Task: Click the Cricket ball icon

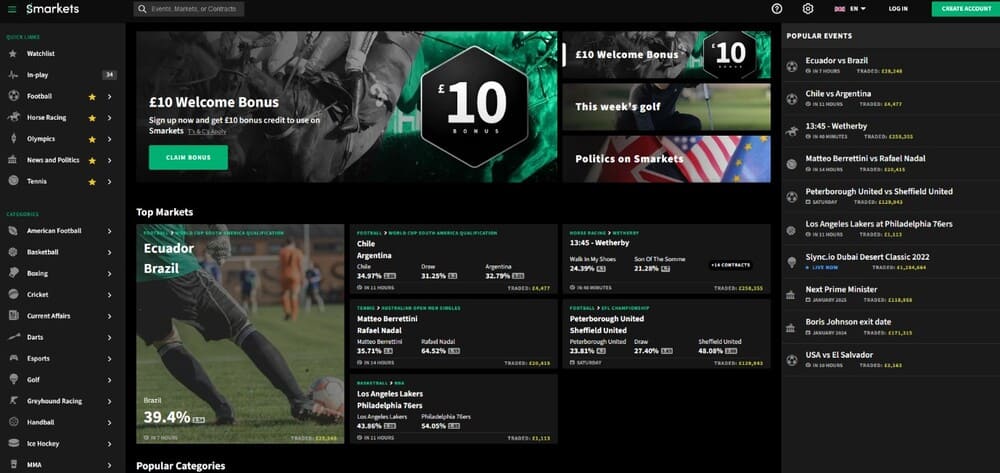Action: [13, 295]
